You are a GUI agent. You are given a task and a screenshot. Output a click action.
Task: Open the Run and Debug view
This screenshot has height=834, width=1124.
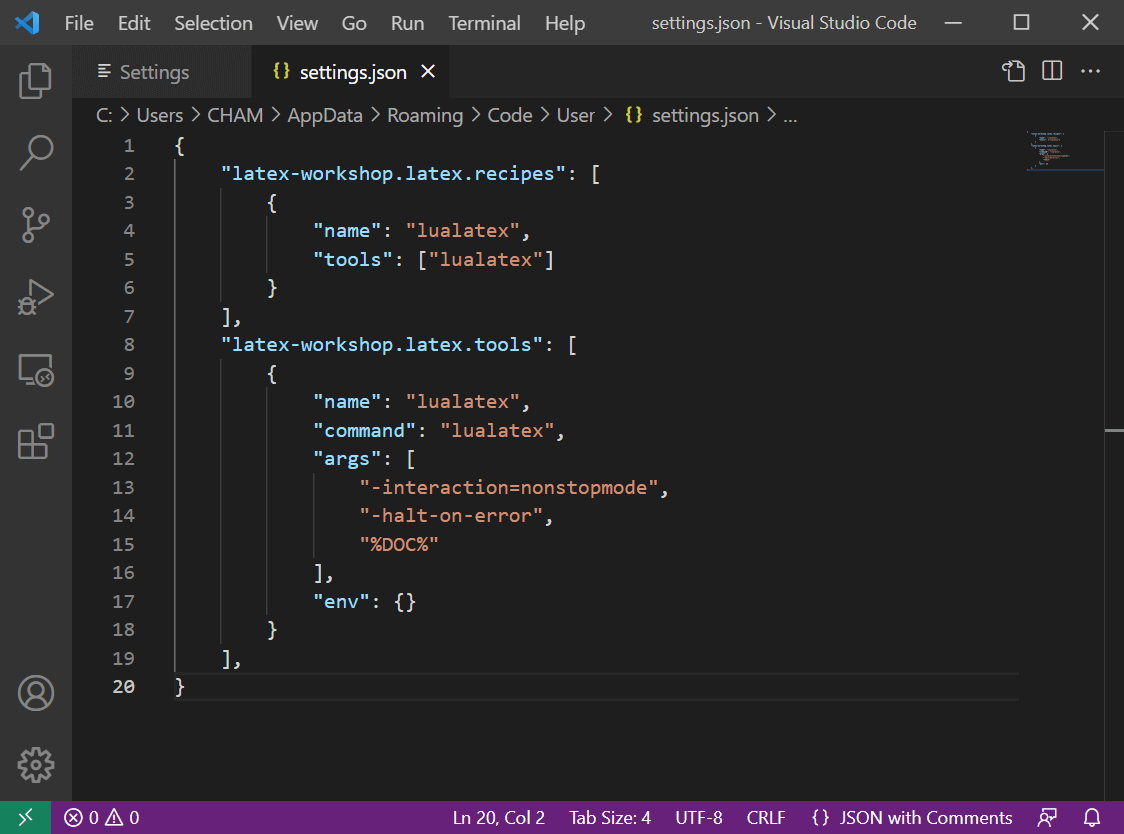36,297
